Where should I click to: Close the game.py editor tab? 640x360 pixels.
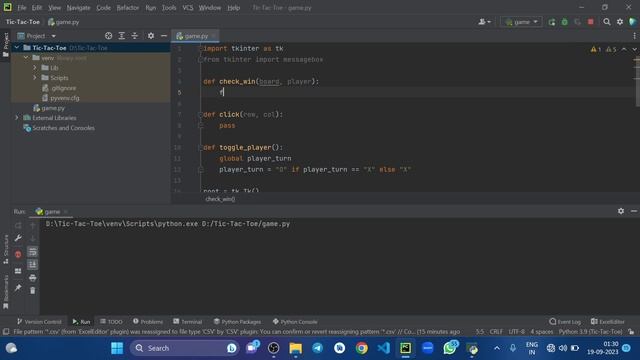point(213,36)
